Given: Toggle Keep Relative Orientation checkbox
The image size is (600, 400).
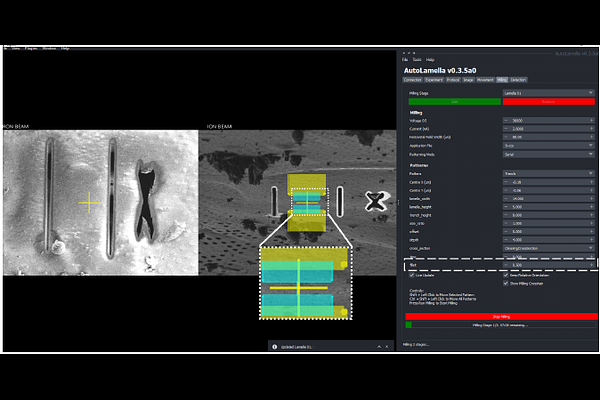Looking at the screenshot, I should click(506, 275).
